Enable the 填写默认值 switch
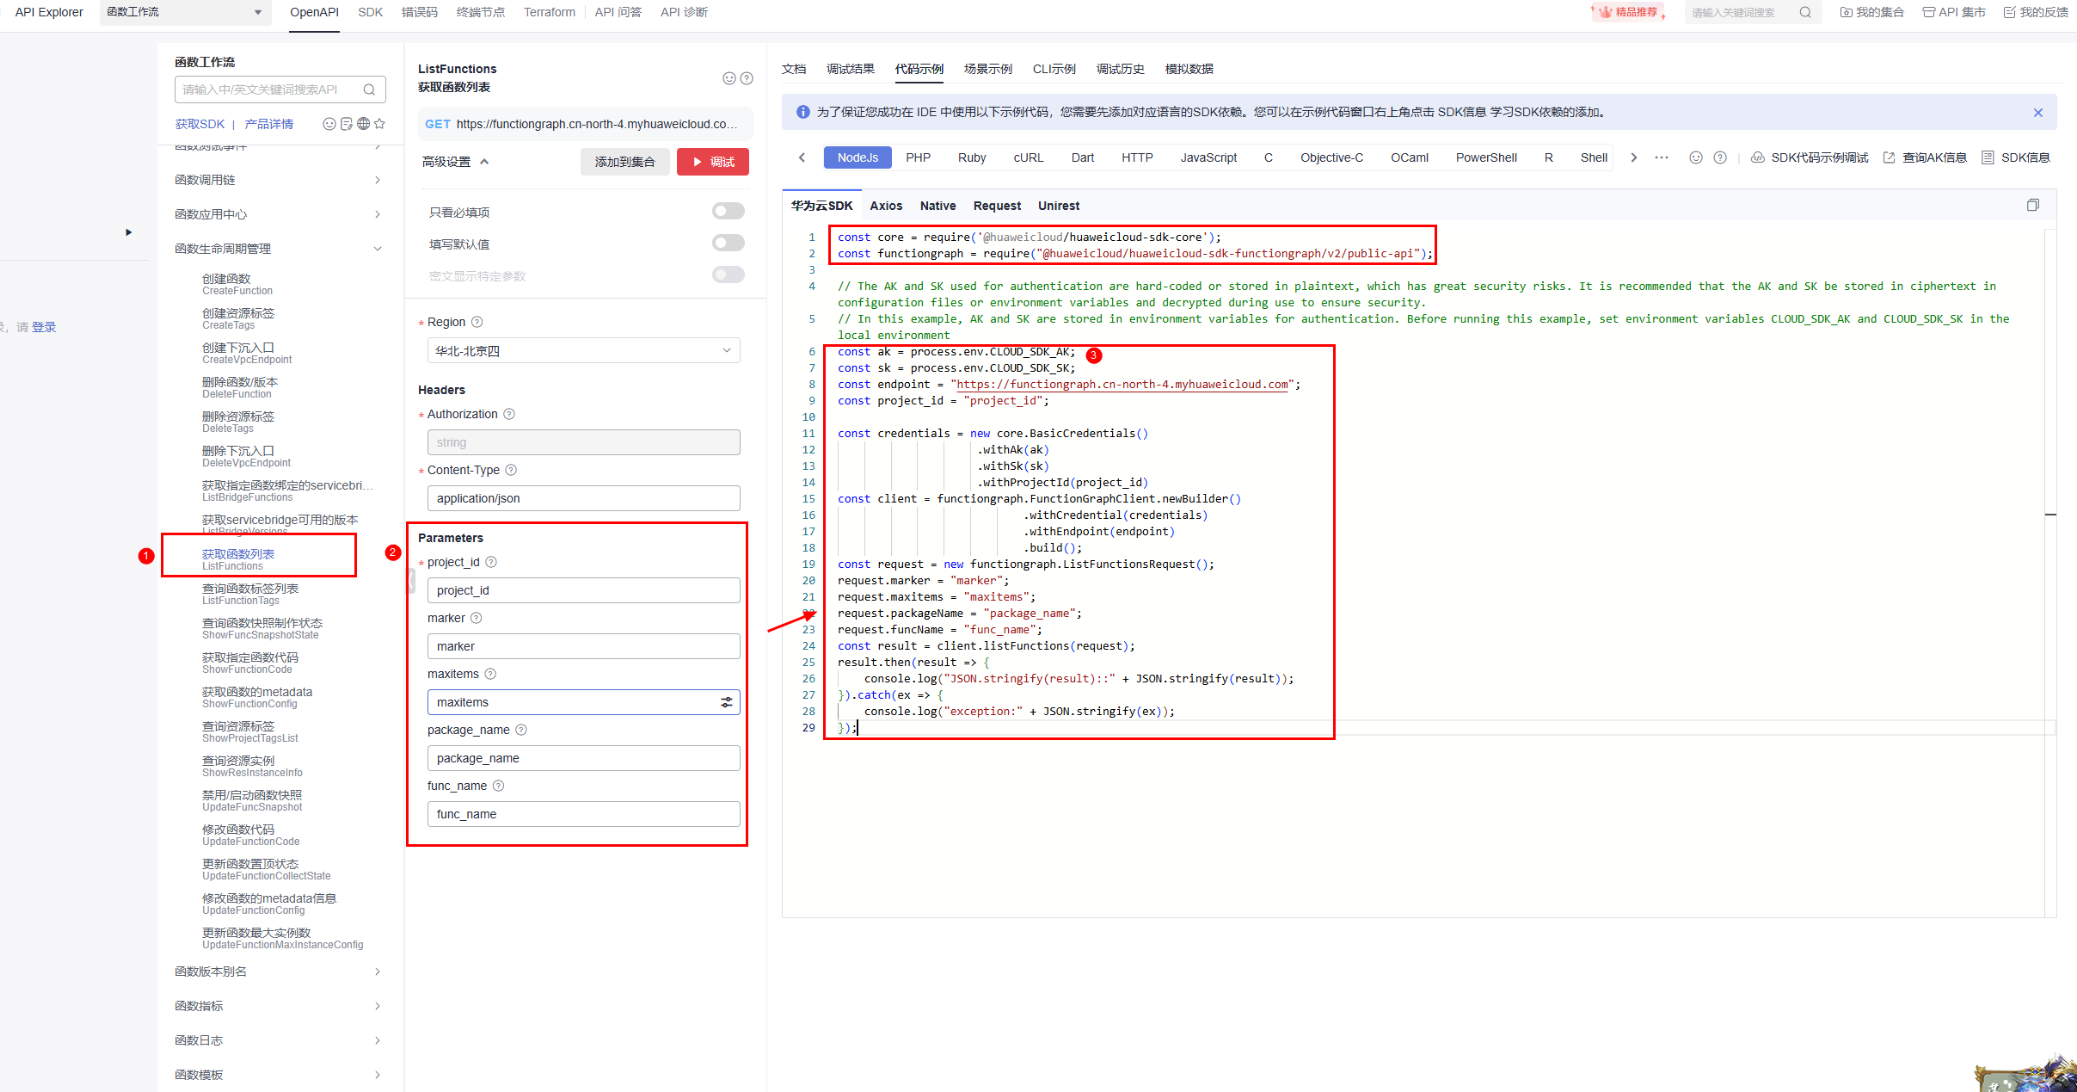 pos(727,243)
